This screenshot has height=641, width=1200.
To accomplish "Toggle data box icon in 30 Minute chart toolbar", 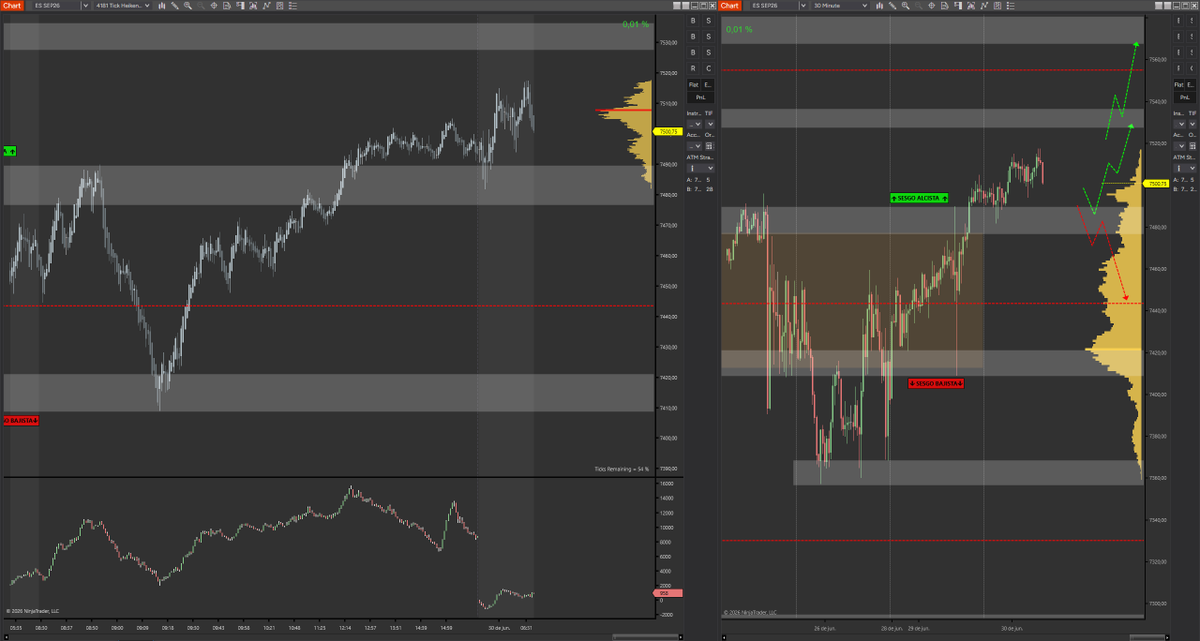I will [944, 5].
